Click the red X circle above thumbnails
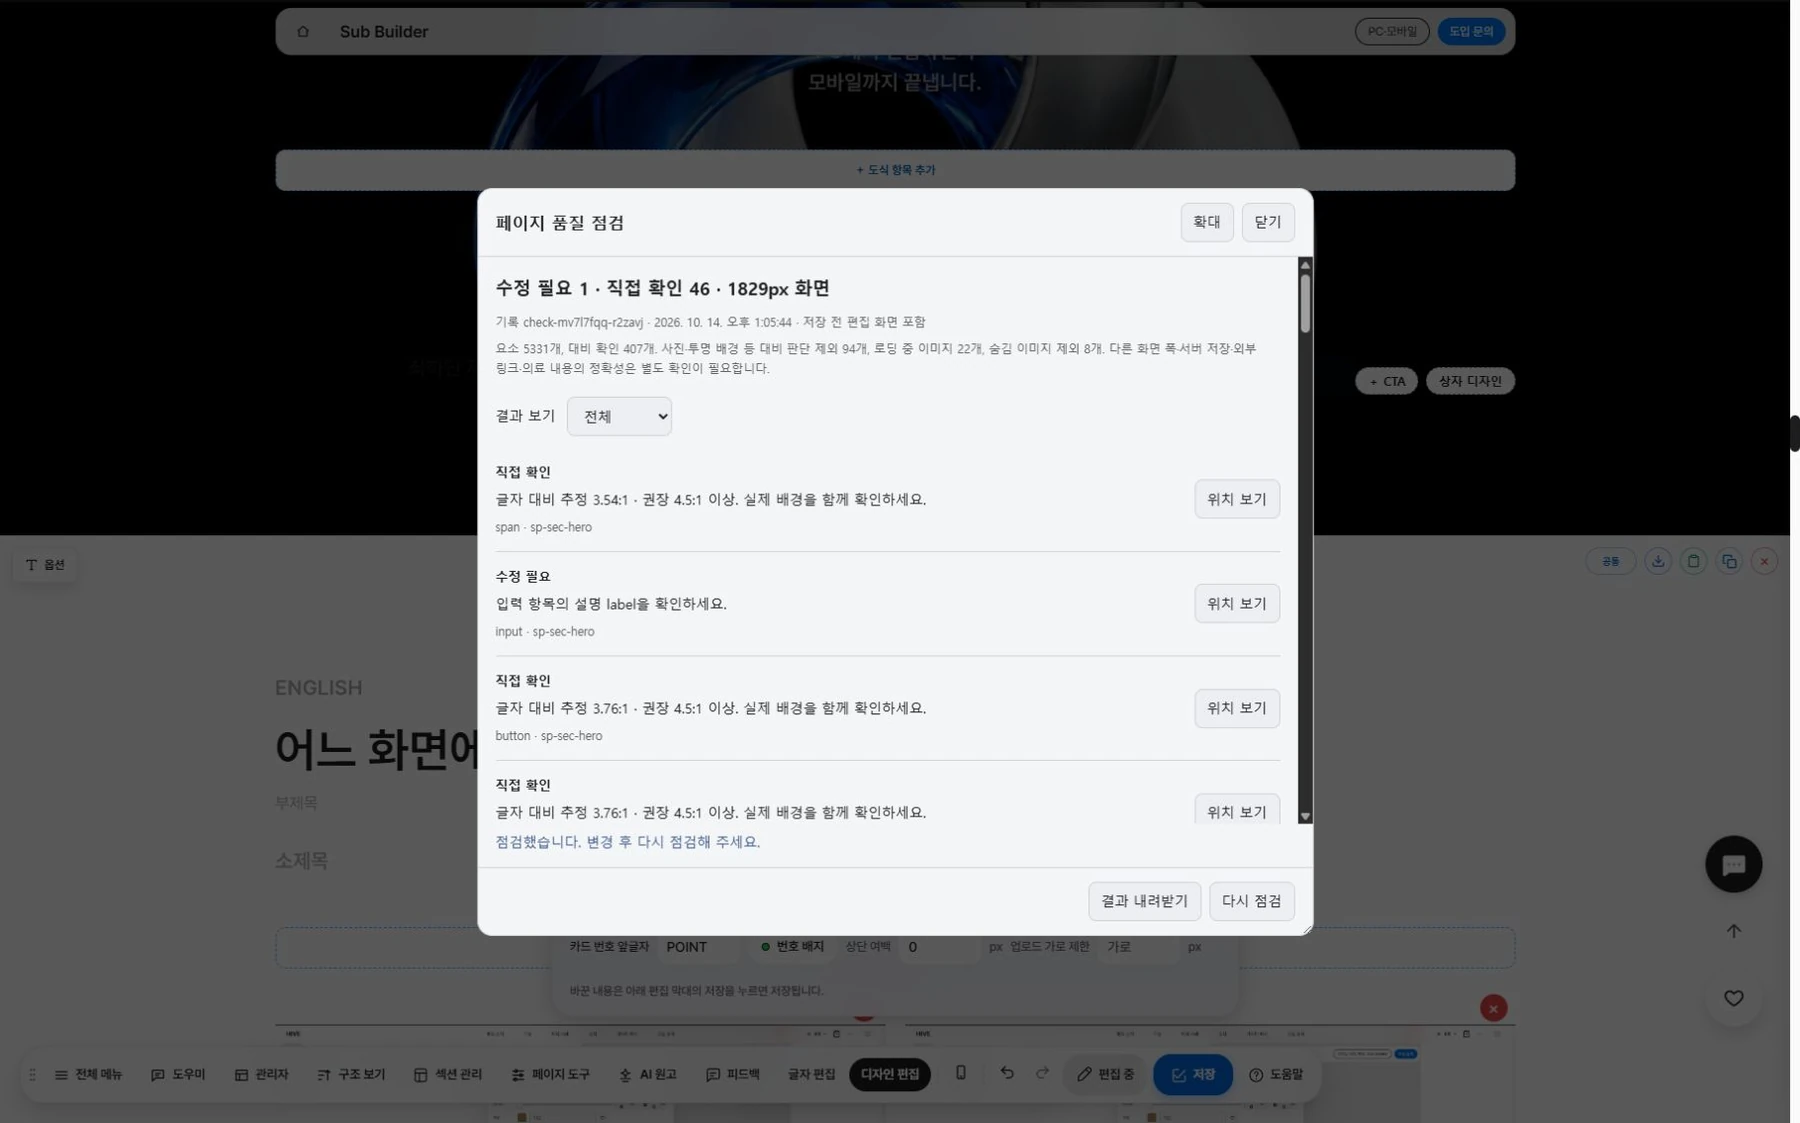The image size is (1800, 1123). pyautogui.click(x=1493, y=1008)
